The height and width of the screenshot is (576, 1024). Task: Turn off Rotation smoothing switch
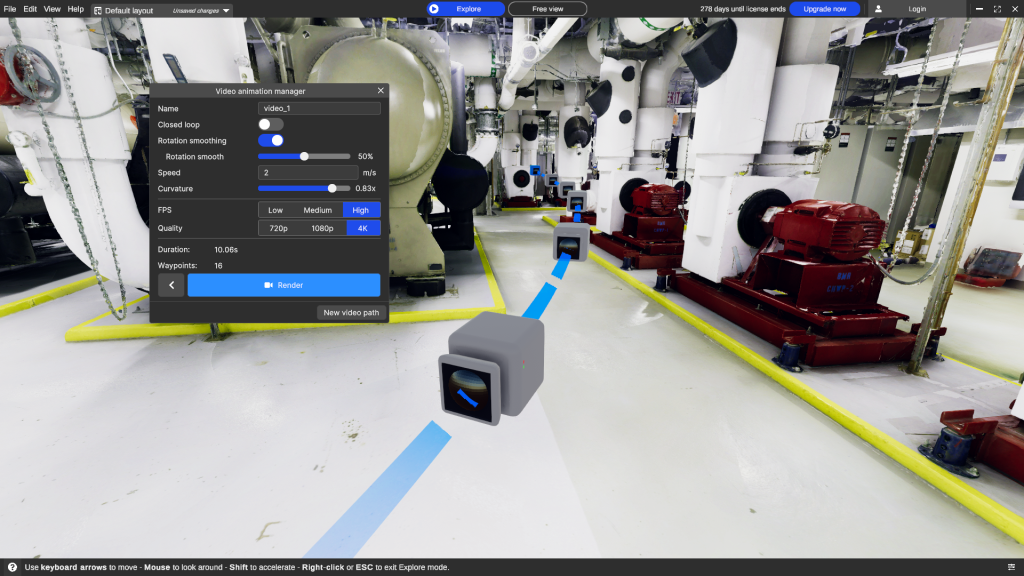pos(270,141)
